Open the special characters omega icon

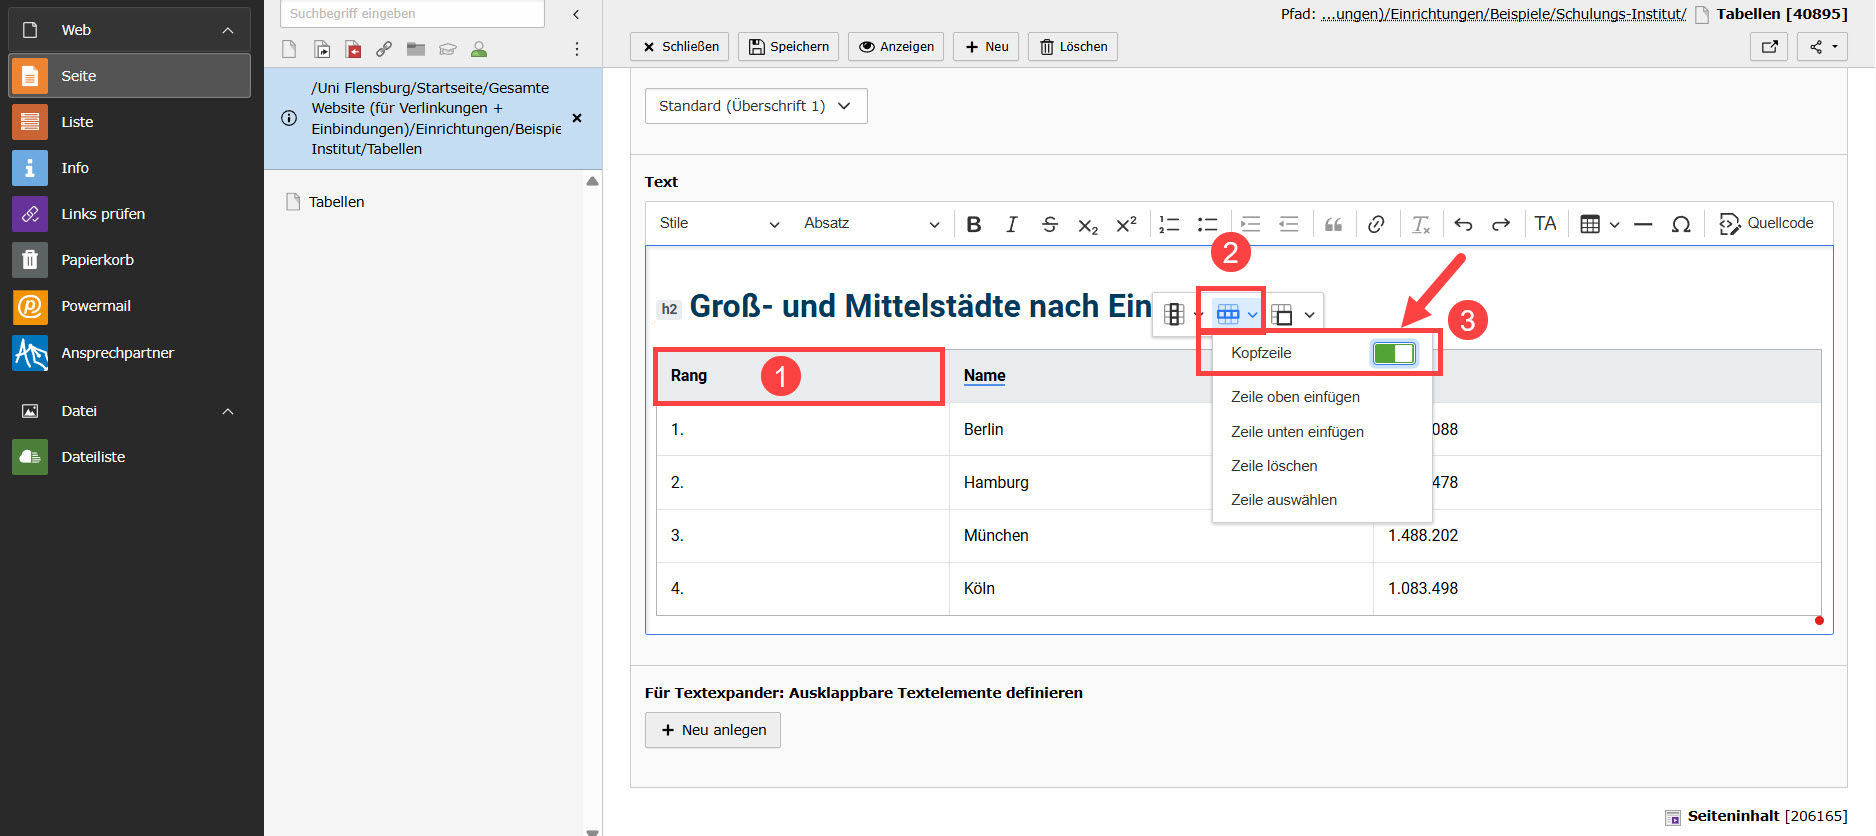(1681, 224)
